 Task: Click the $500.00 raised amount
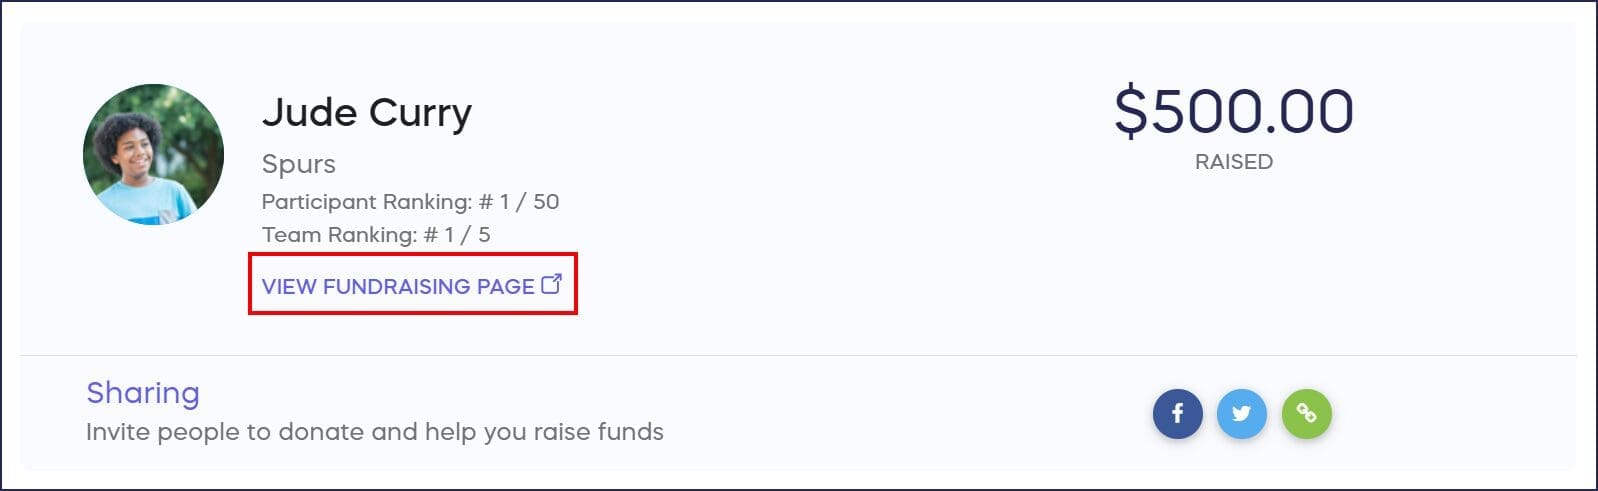click(1233, 111)
